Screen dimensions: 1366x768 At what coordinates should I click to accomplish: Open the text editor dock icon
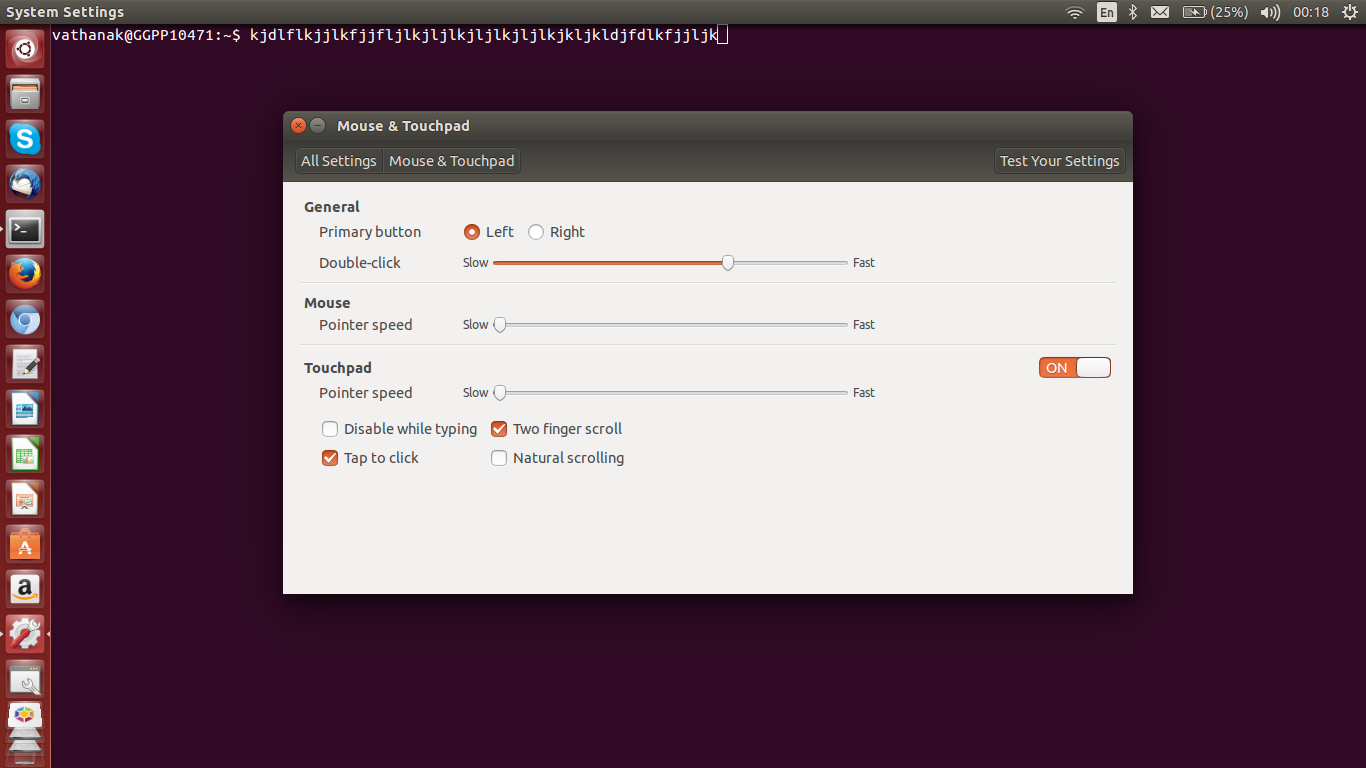pos(25,365)
